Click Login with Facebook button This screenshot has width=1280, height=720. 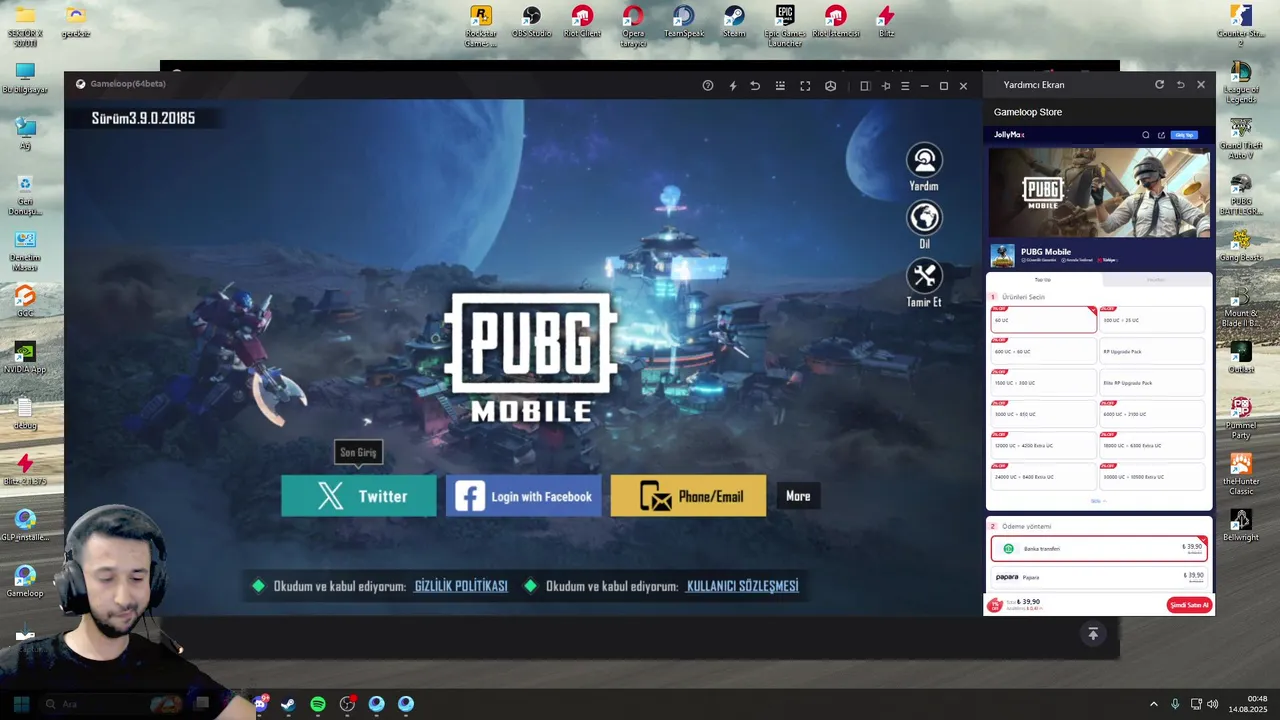click(x=523, y=496)
